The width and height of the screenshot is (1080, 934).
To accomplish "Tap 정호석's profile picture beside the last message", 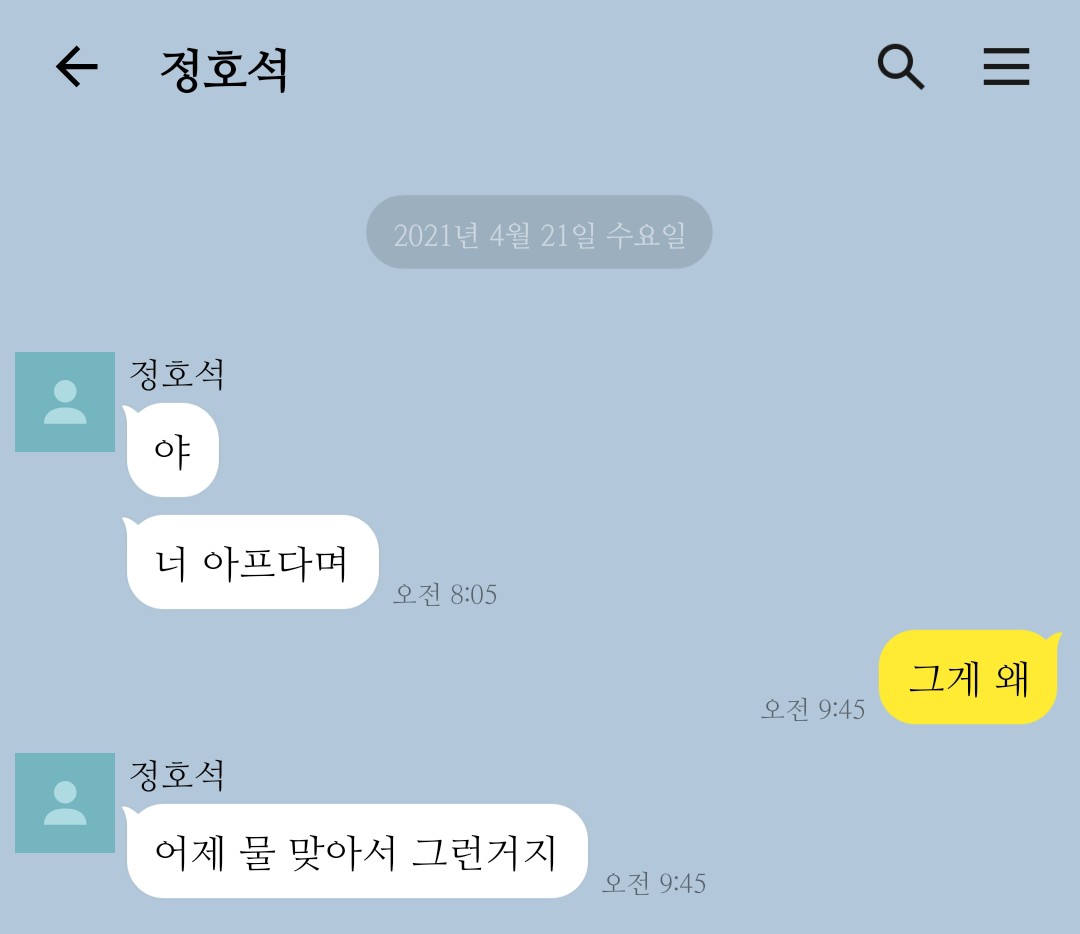I will [x=65, y=802].
